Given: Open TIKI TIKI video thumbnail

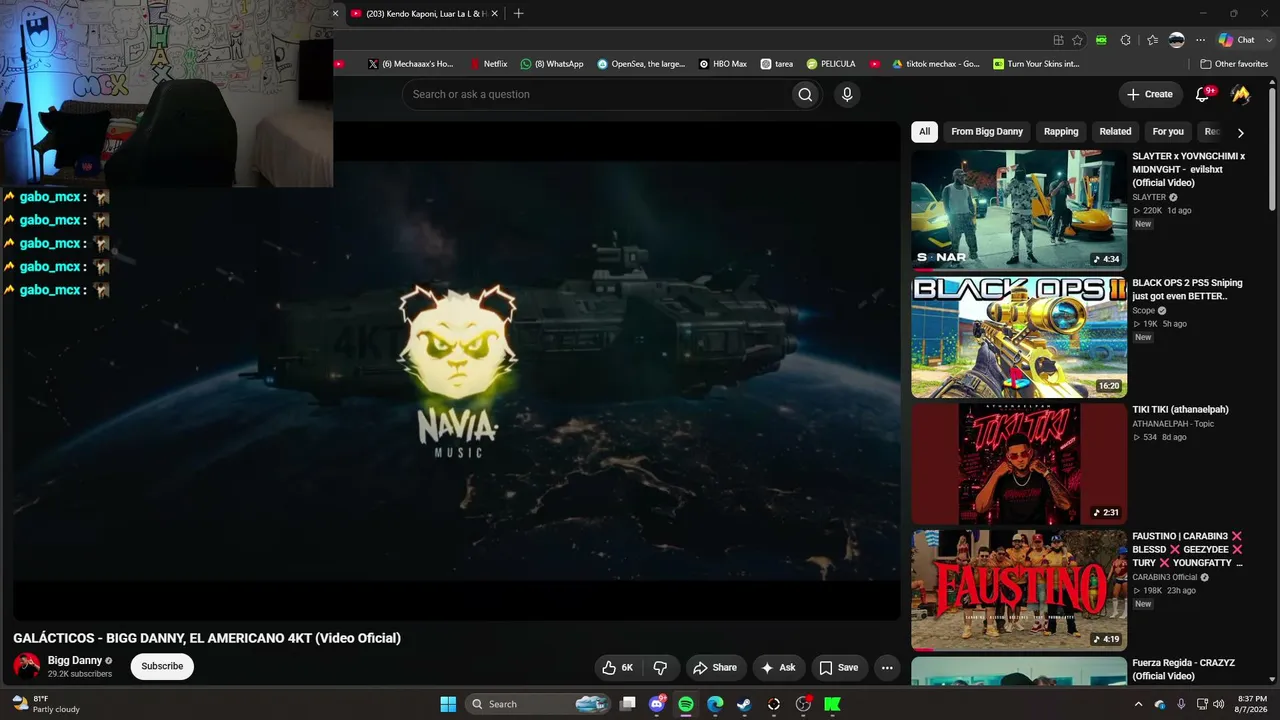Looking at the screenshot, I should 1019,464.
